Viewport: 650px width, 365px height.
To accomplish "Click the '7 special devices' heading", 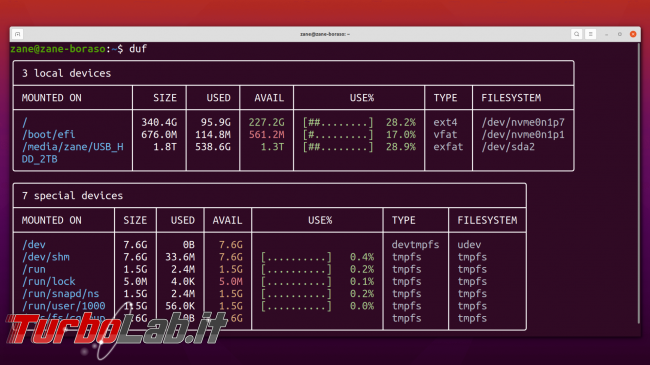I will 73,196.
